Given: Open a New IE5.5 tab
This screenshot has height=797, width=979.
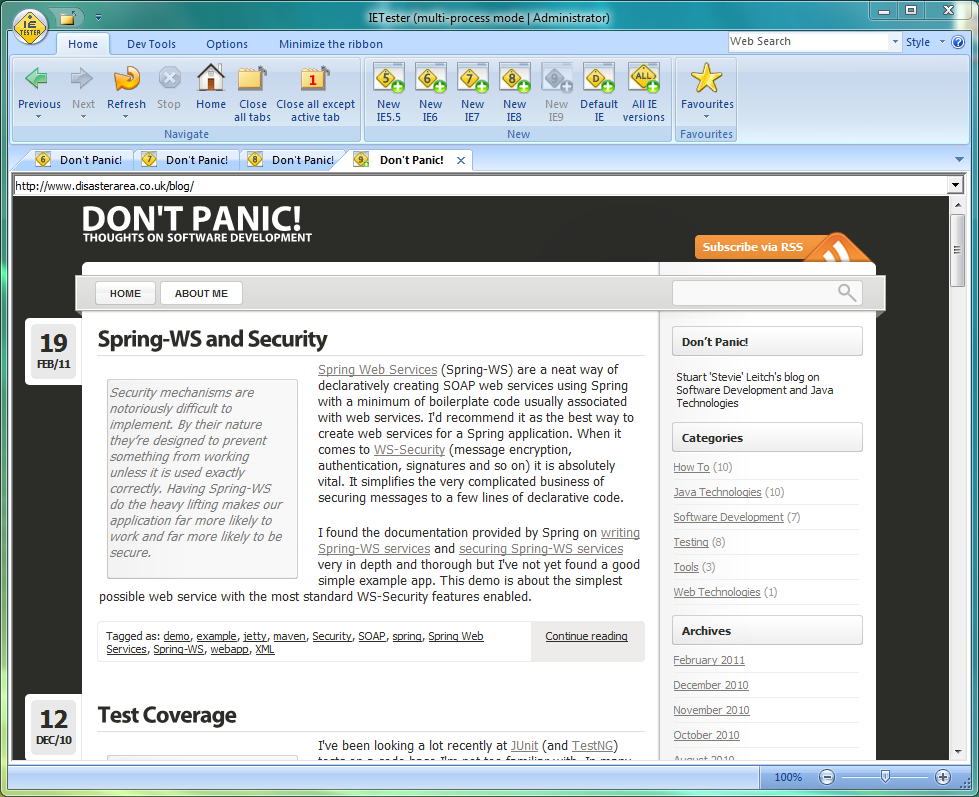Looking at the screenshot, I should 388,79.
